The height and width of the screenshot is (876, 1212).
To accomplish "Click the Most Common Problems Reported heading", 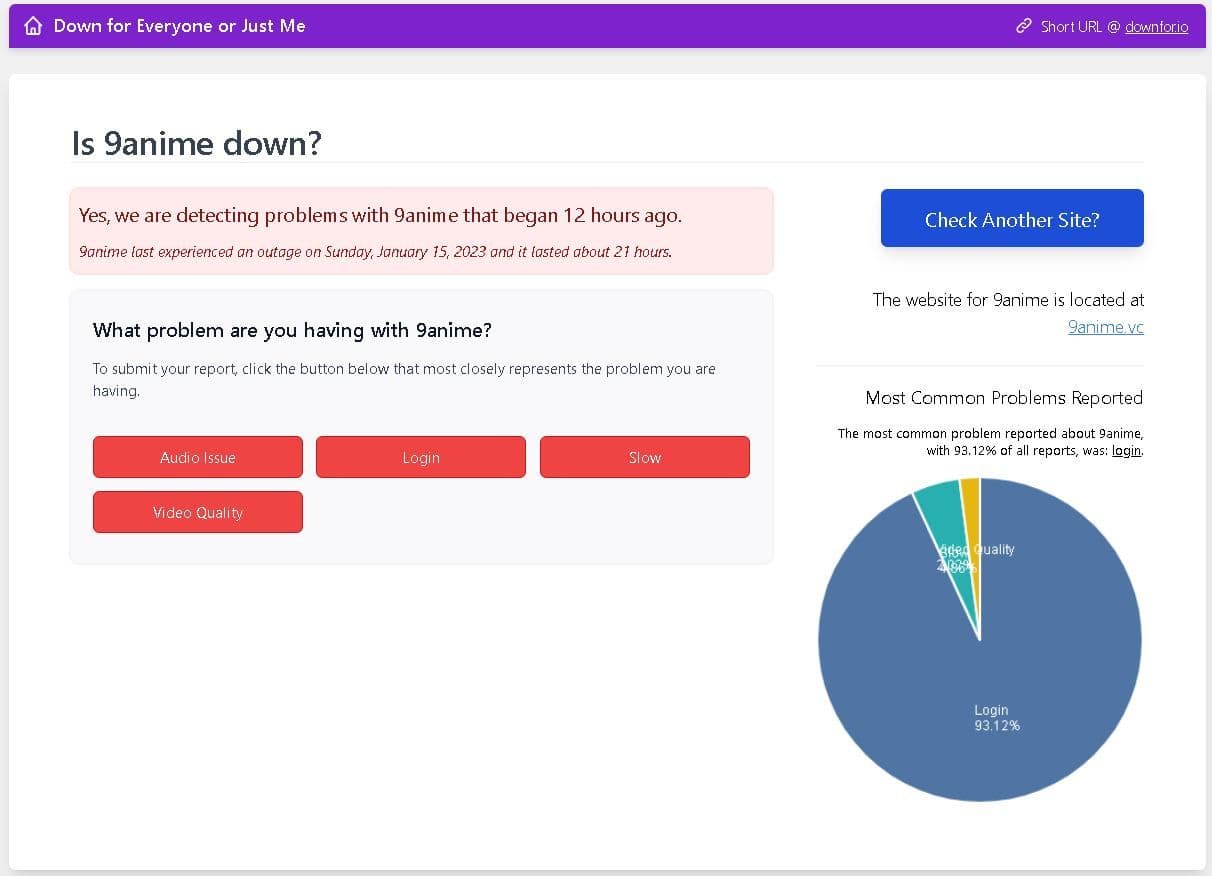I will tap(1004, 398).
